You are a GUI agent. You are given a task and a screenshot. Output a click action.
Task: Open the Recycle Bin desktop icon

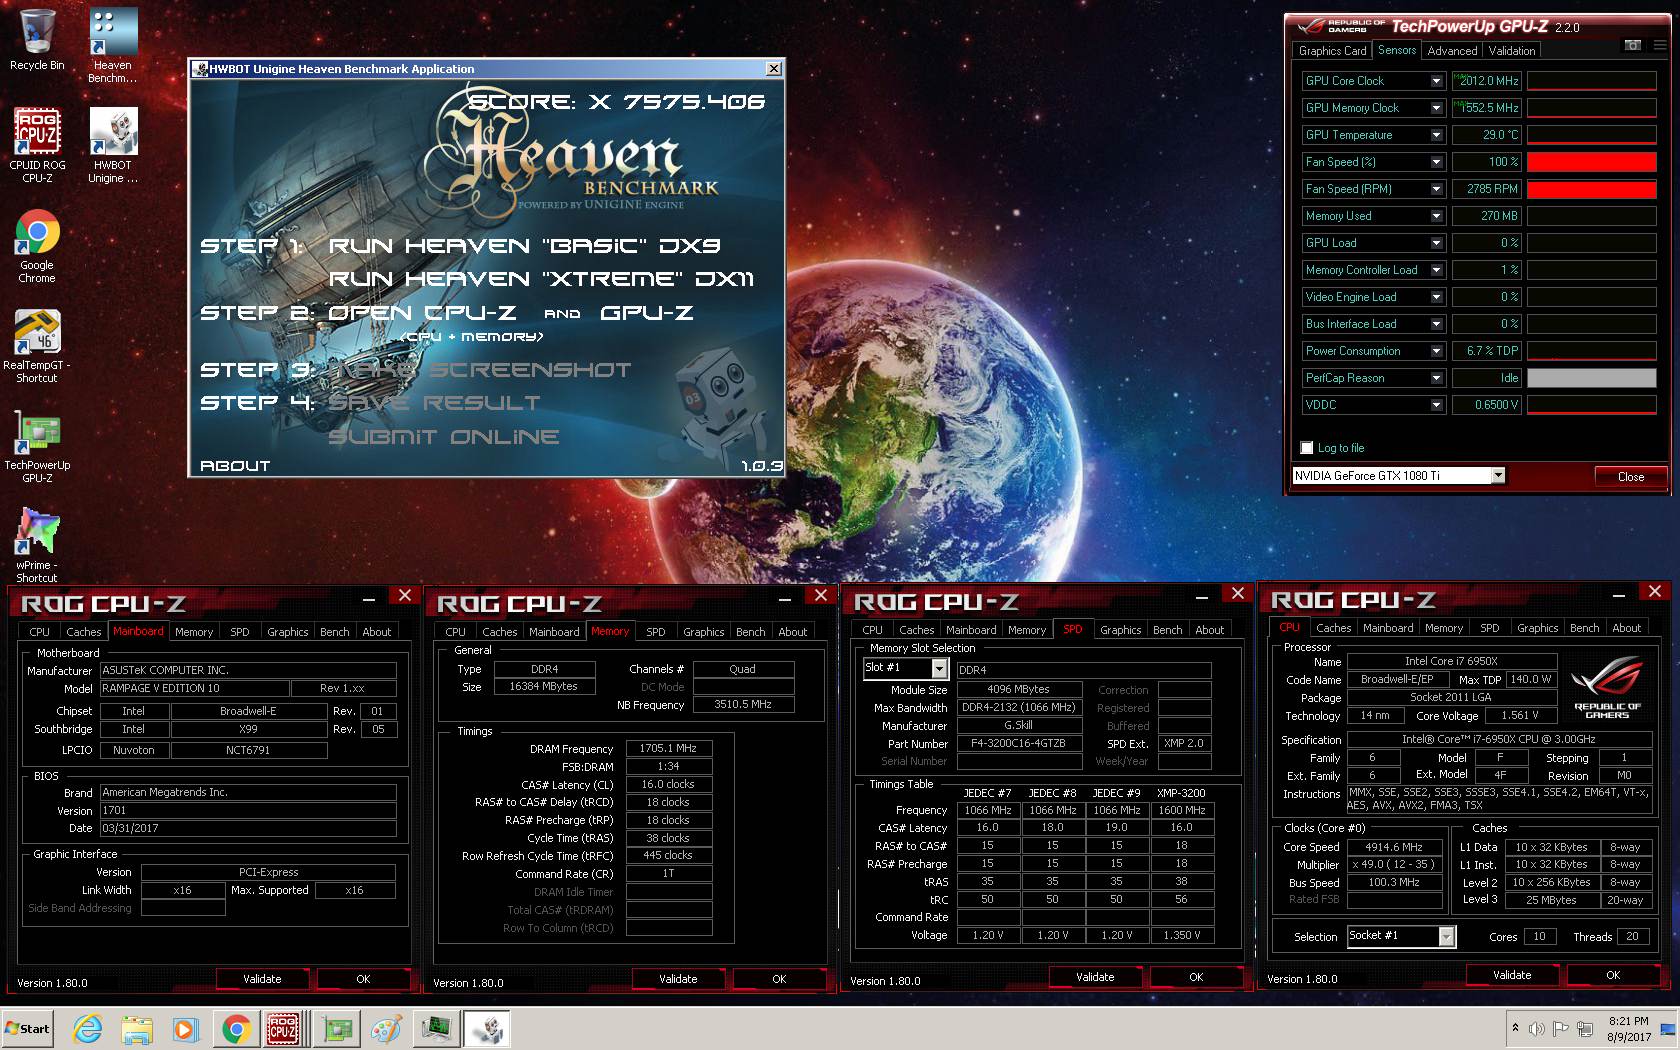click(37, 40)
